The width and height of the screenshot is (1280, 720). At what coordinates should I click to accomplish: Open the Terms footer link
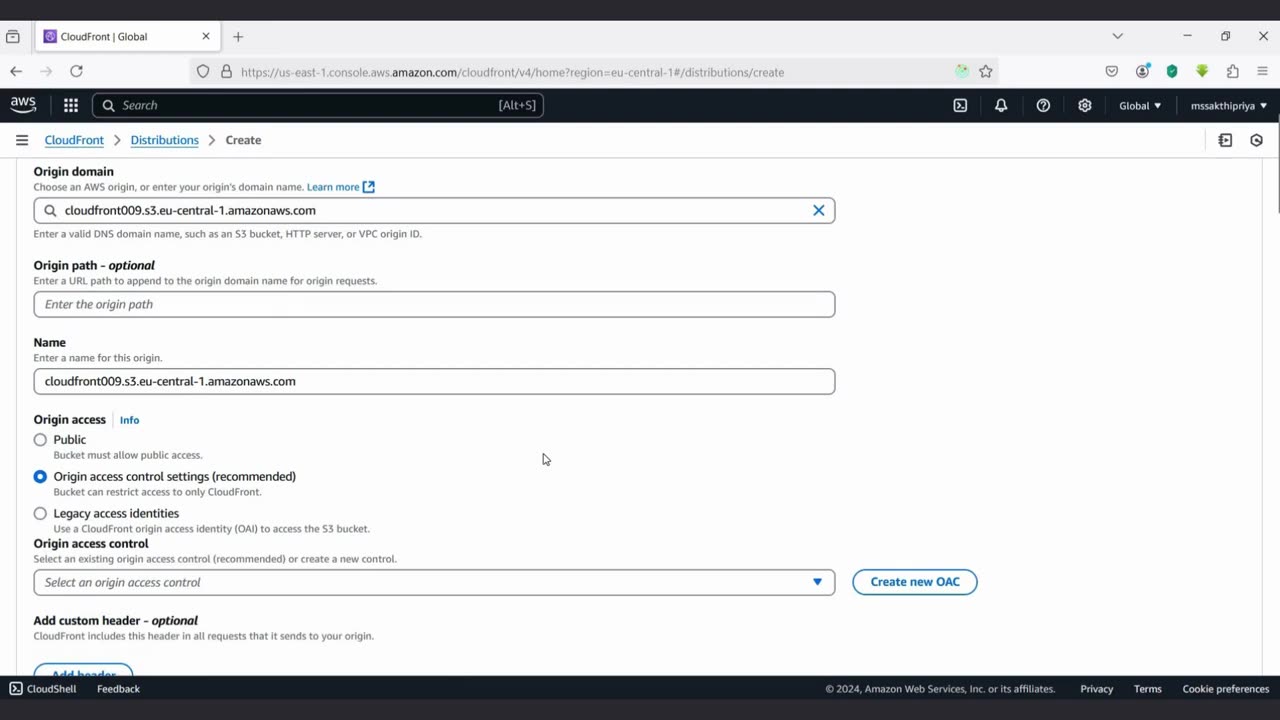[1147, 689]
